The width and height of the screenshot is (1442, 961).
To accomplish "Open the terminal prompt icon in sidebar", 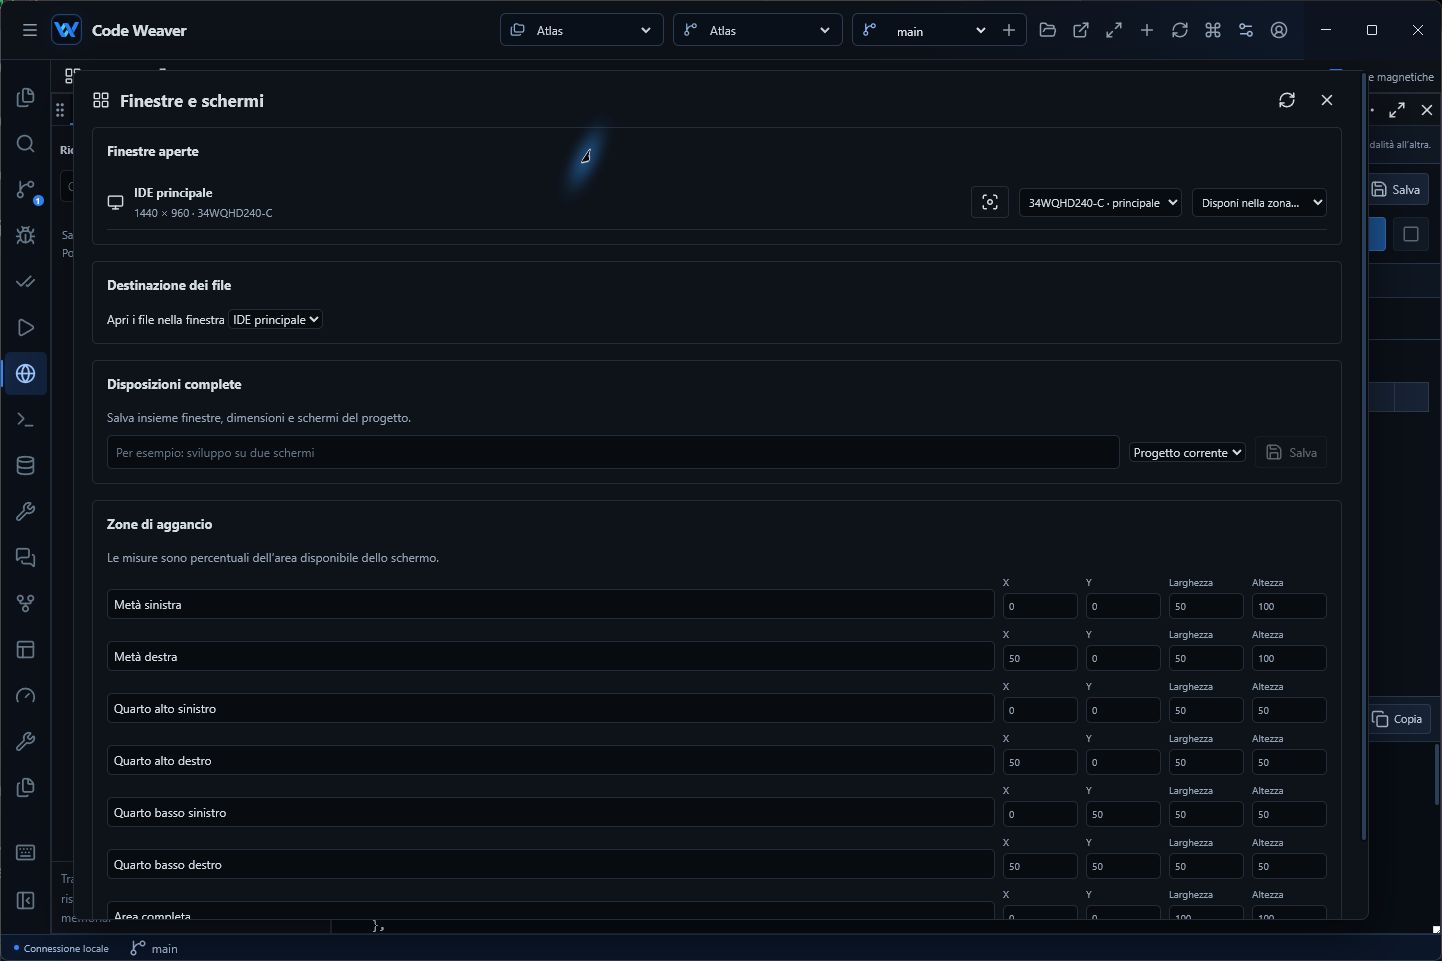I will coord(26,420).
